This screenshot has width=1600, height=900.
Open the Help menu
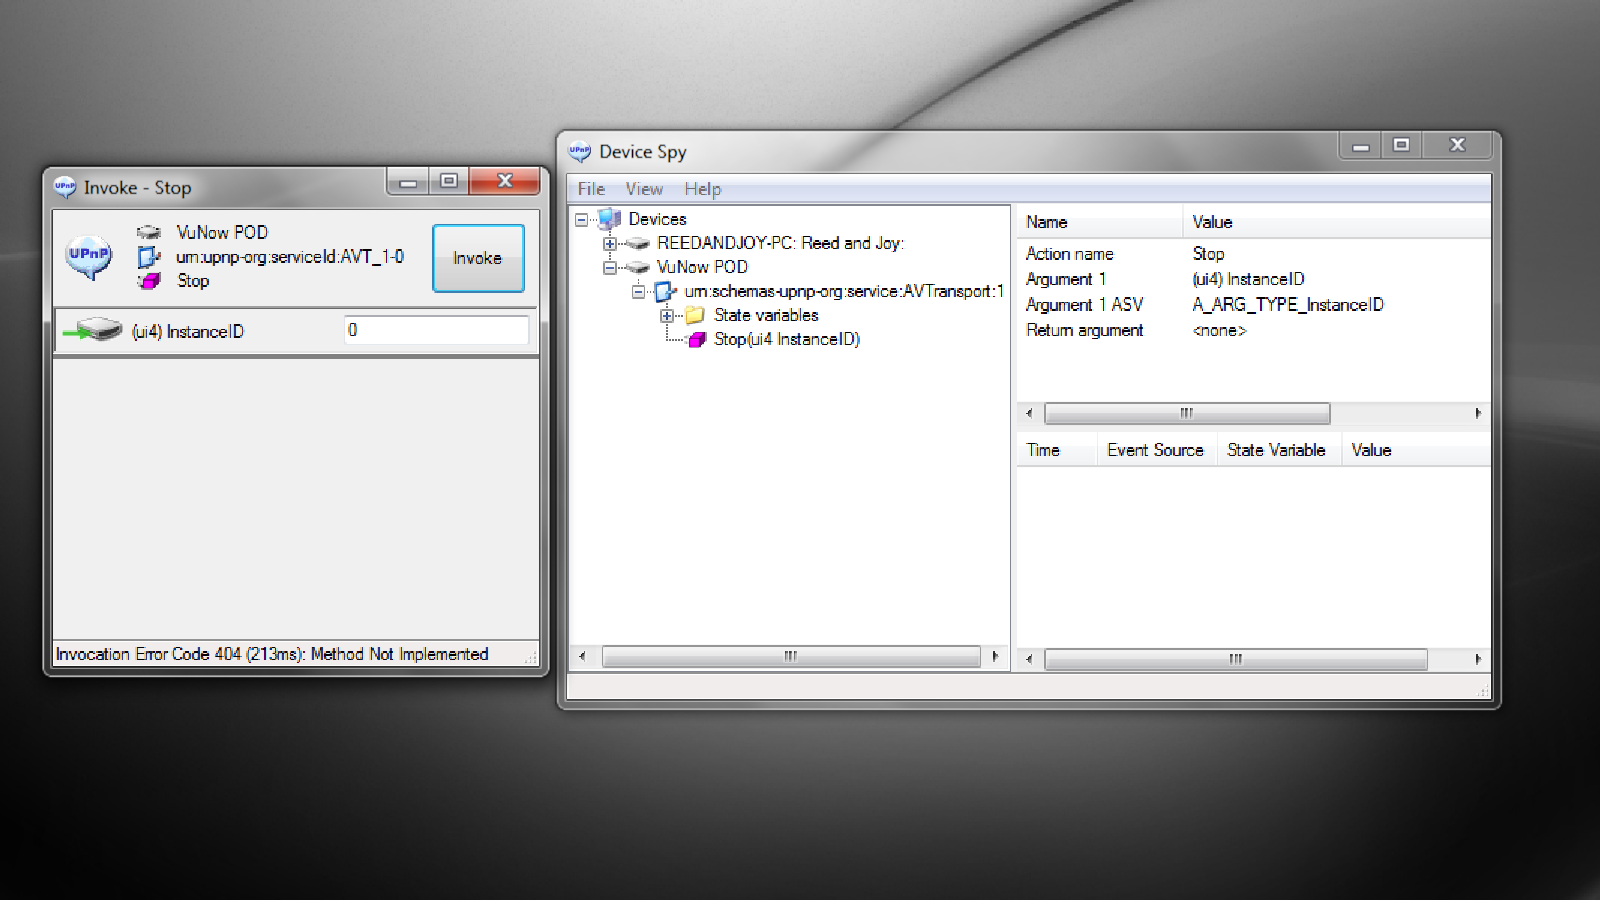point(702,189)
